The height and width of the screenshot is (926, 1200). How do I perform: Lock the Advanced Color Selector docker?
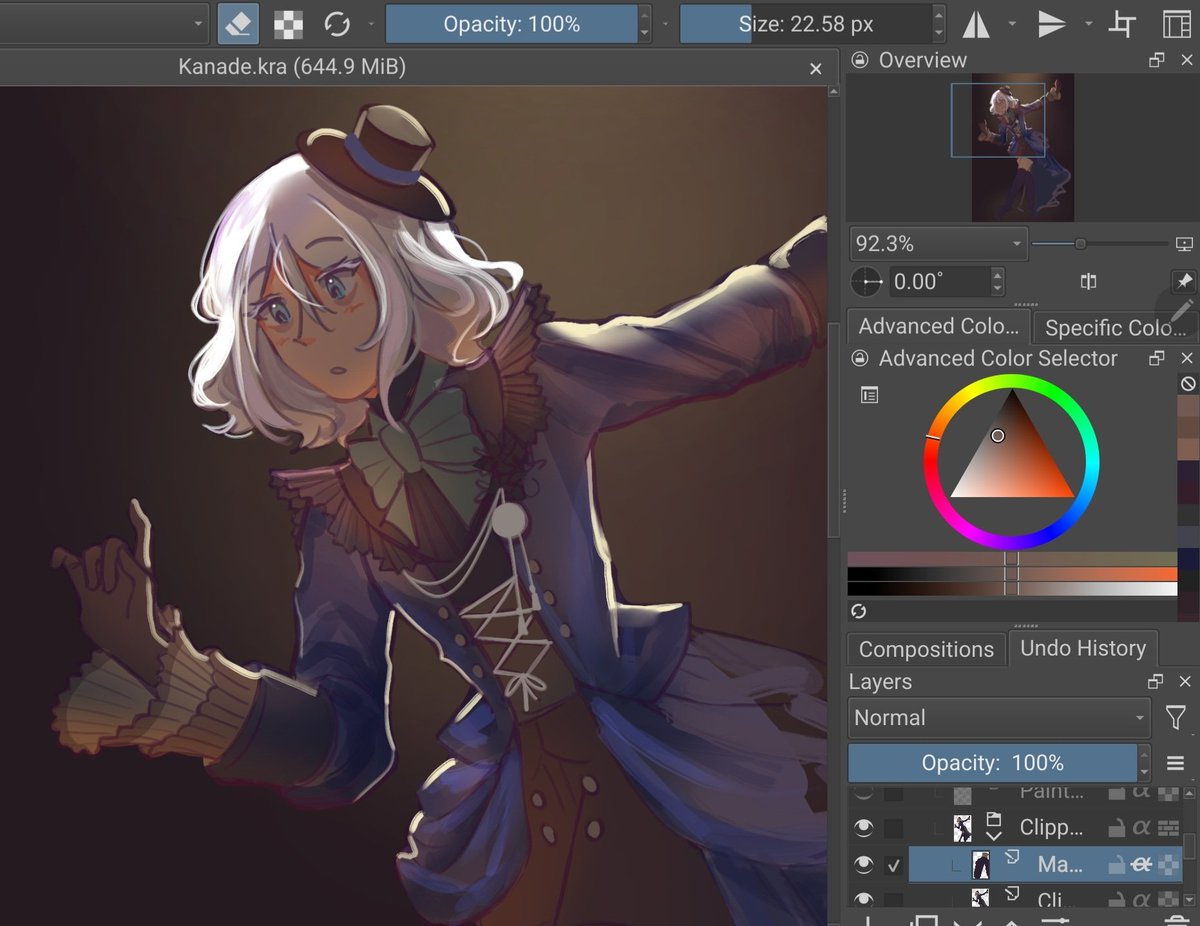[859, 358]
